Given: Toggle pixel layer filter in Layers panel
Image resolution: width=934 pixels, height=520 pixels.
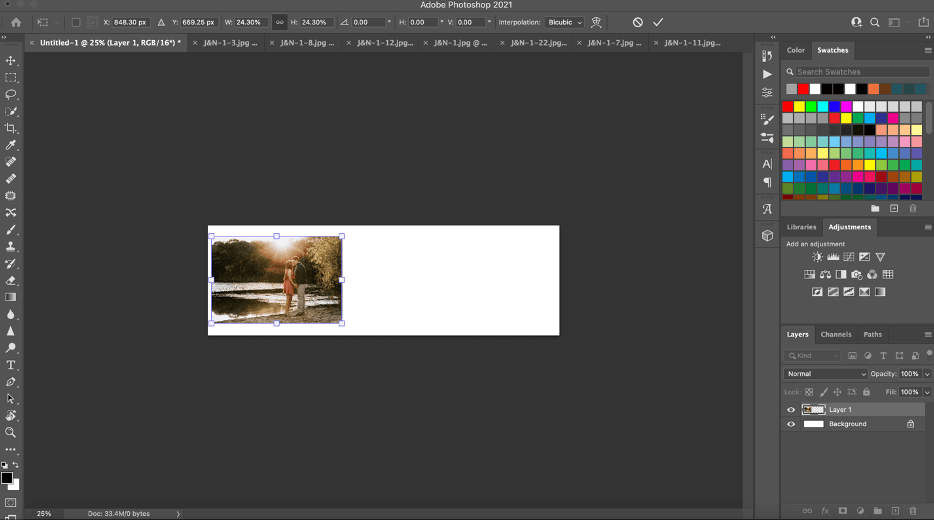Looking at the screenshot, I should [852, 356].
